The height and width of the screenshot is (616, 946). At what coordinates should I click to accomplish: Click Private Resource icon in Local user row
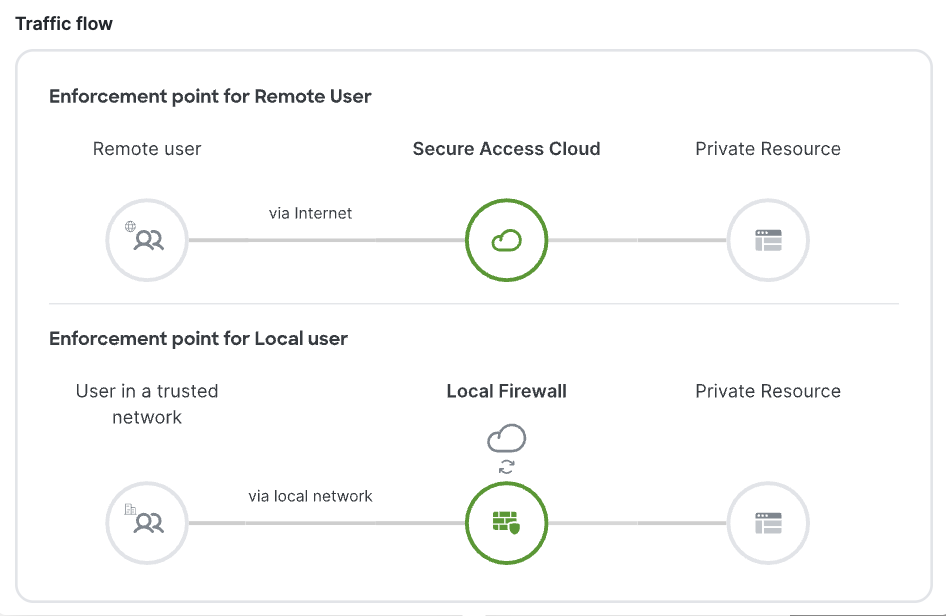tap(767, 522)
